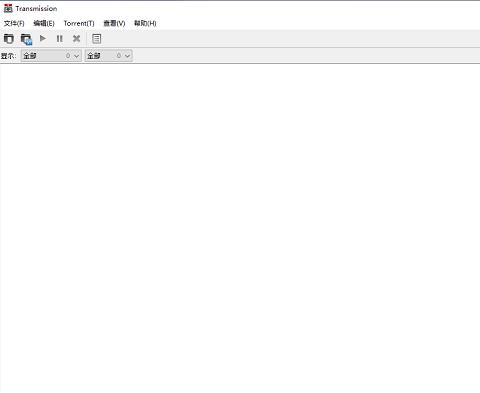
Task: Open the Torrent(T) menu
Action: [79, 23]
